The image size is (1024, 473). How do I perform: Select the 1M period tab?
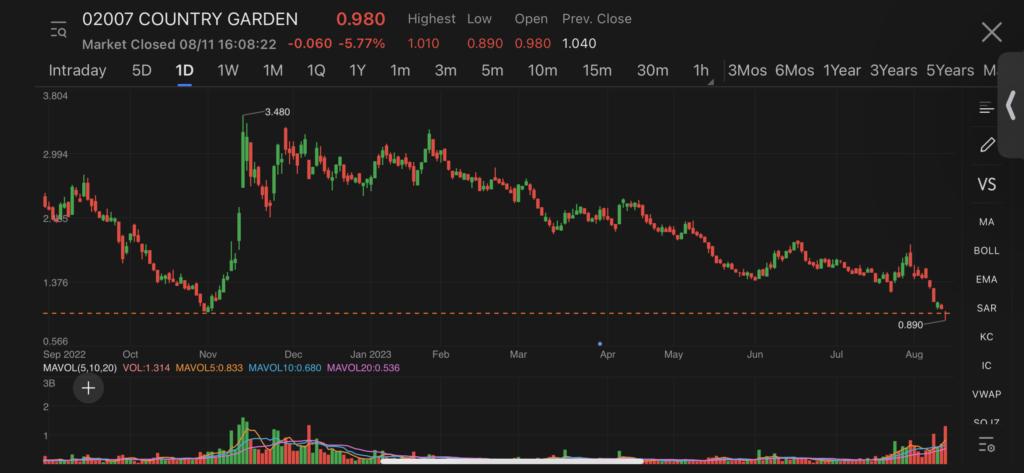pos(272,71)
